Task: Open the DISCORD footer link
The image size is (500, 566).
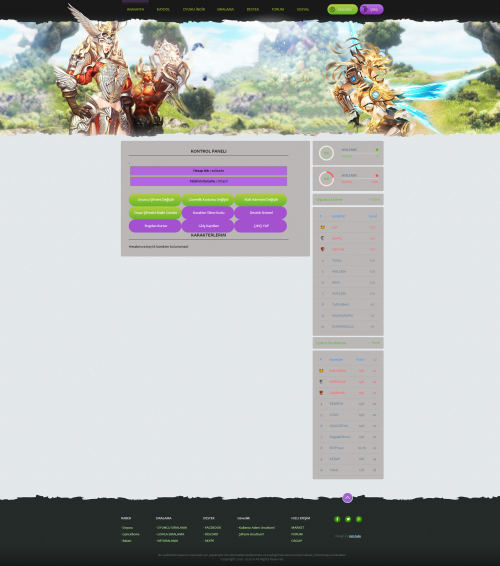Action: [x=210, y=534]
